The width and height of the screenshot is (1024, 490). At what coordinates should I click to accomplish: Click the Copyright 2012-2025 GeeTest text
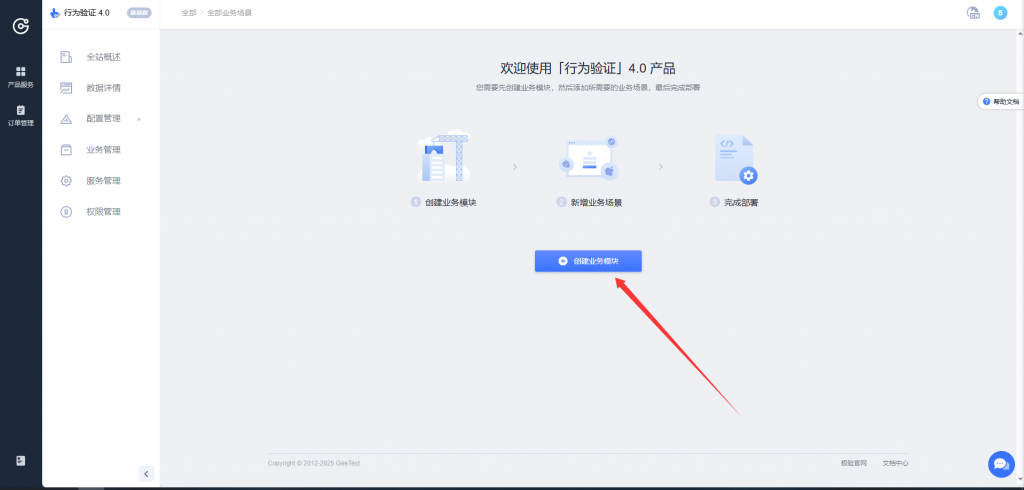(313, 463)
